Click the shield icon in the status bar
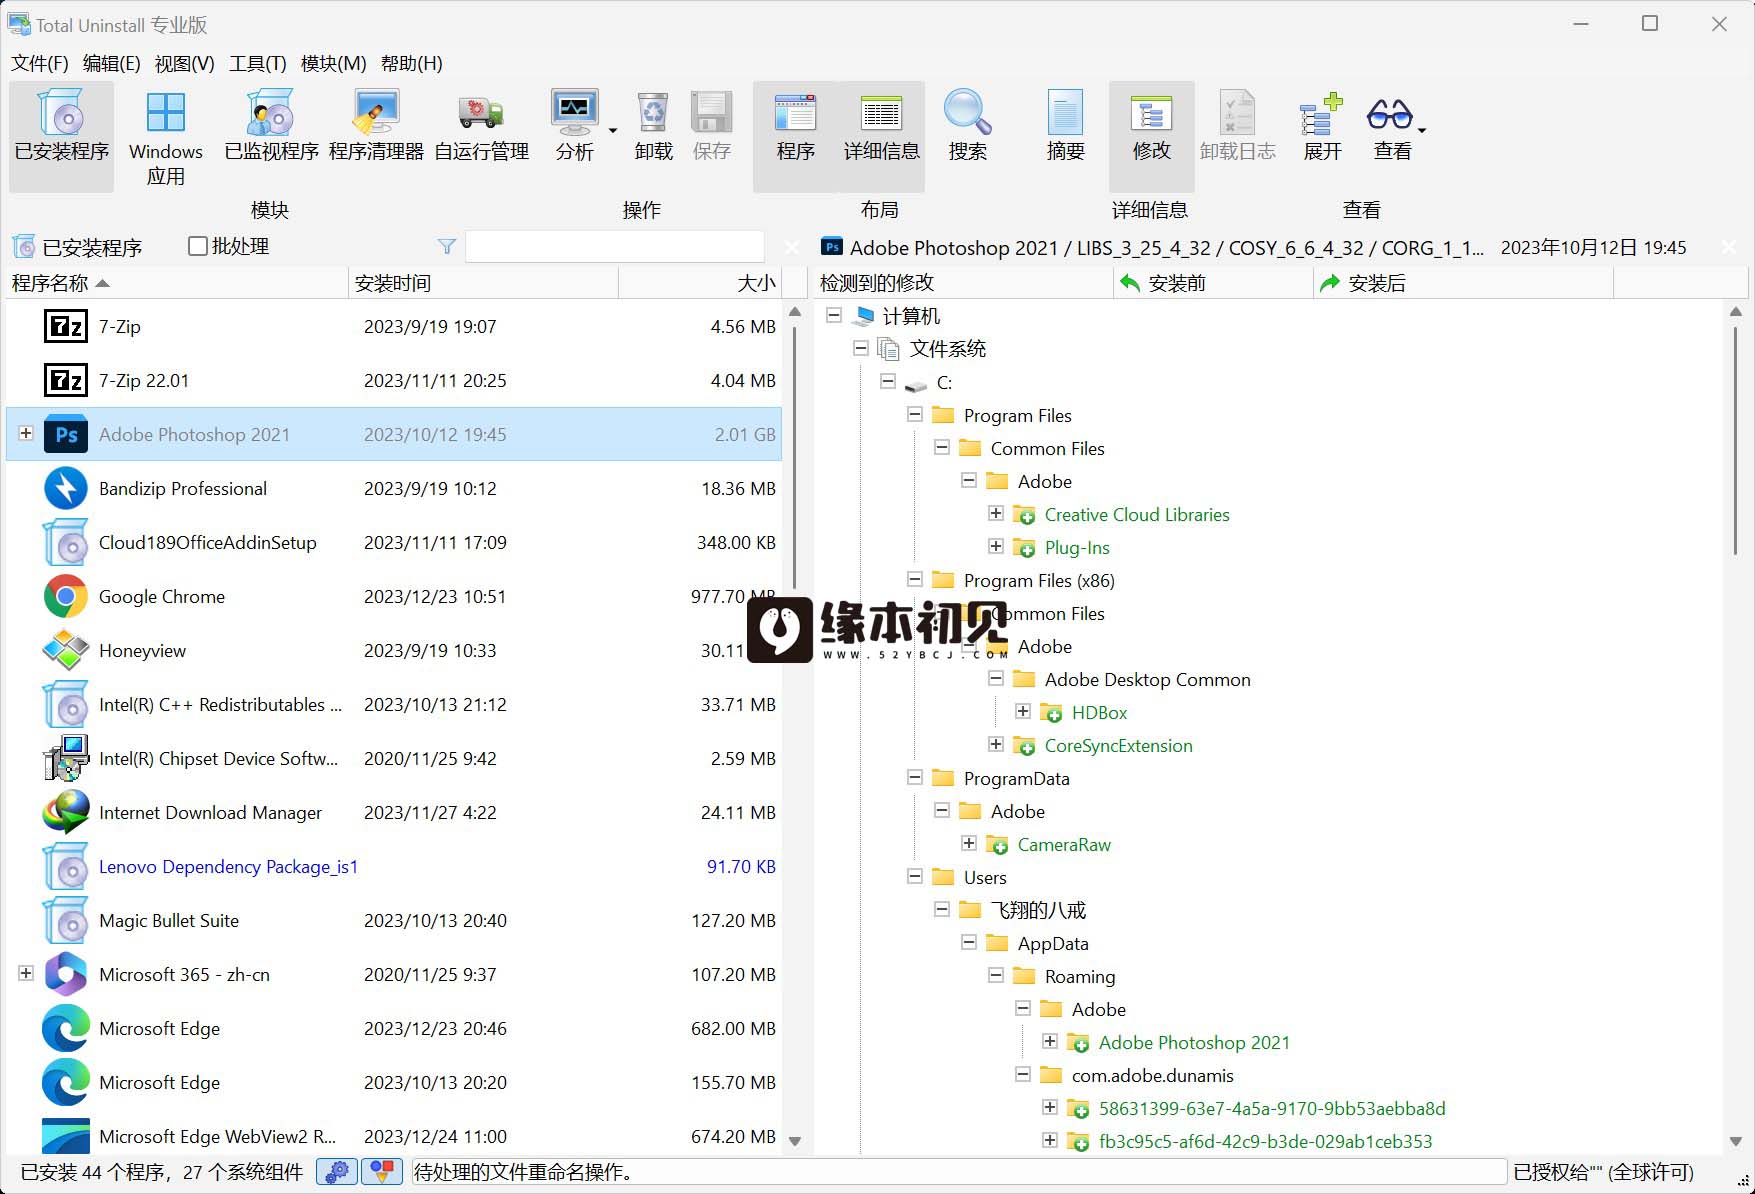 (382, 1171)
